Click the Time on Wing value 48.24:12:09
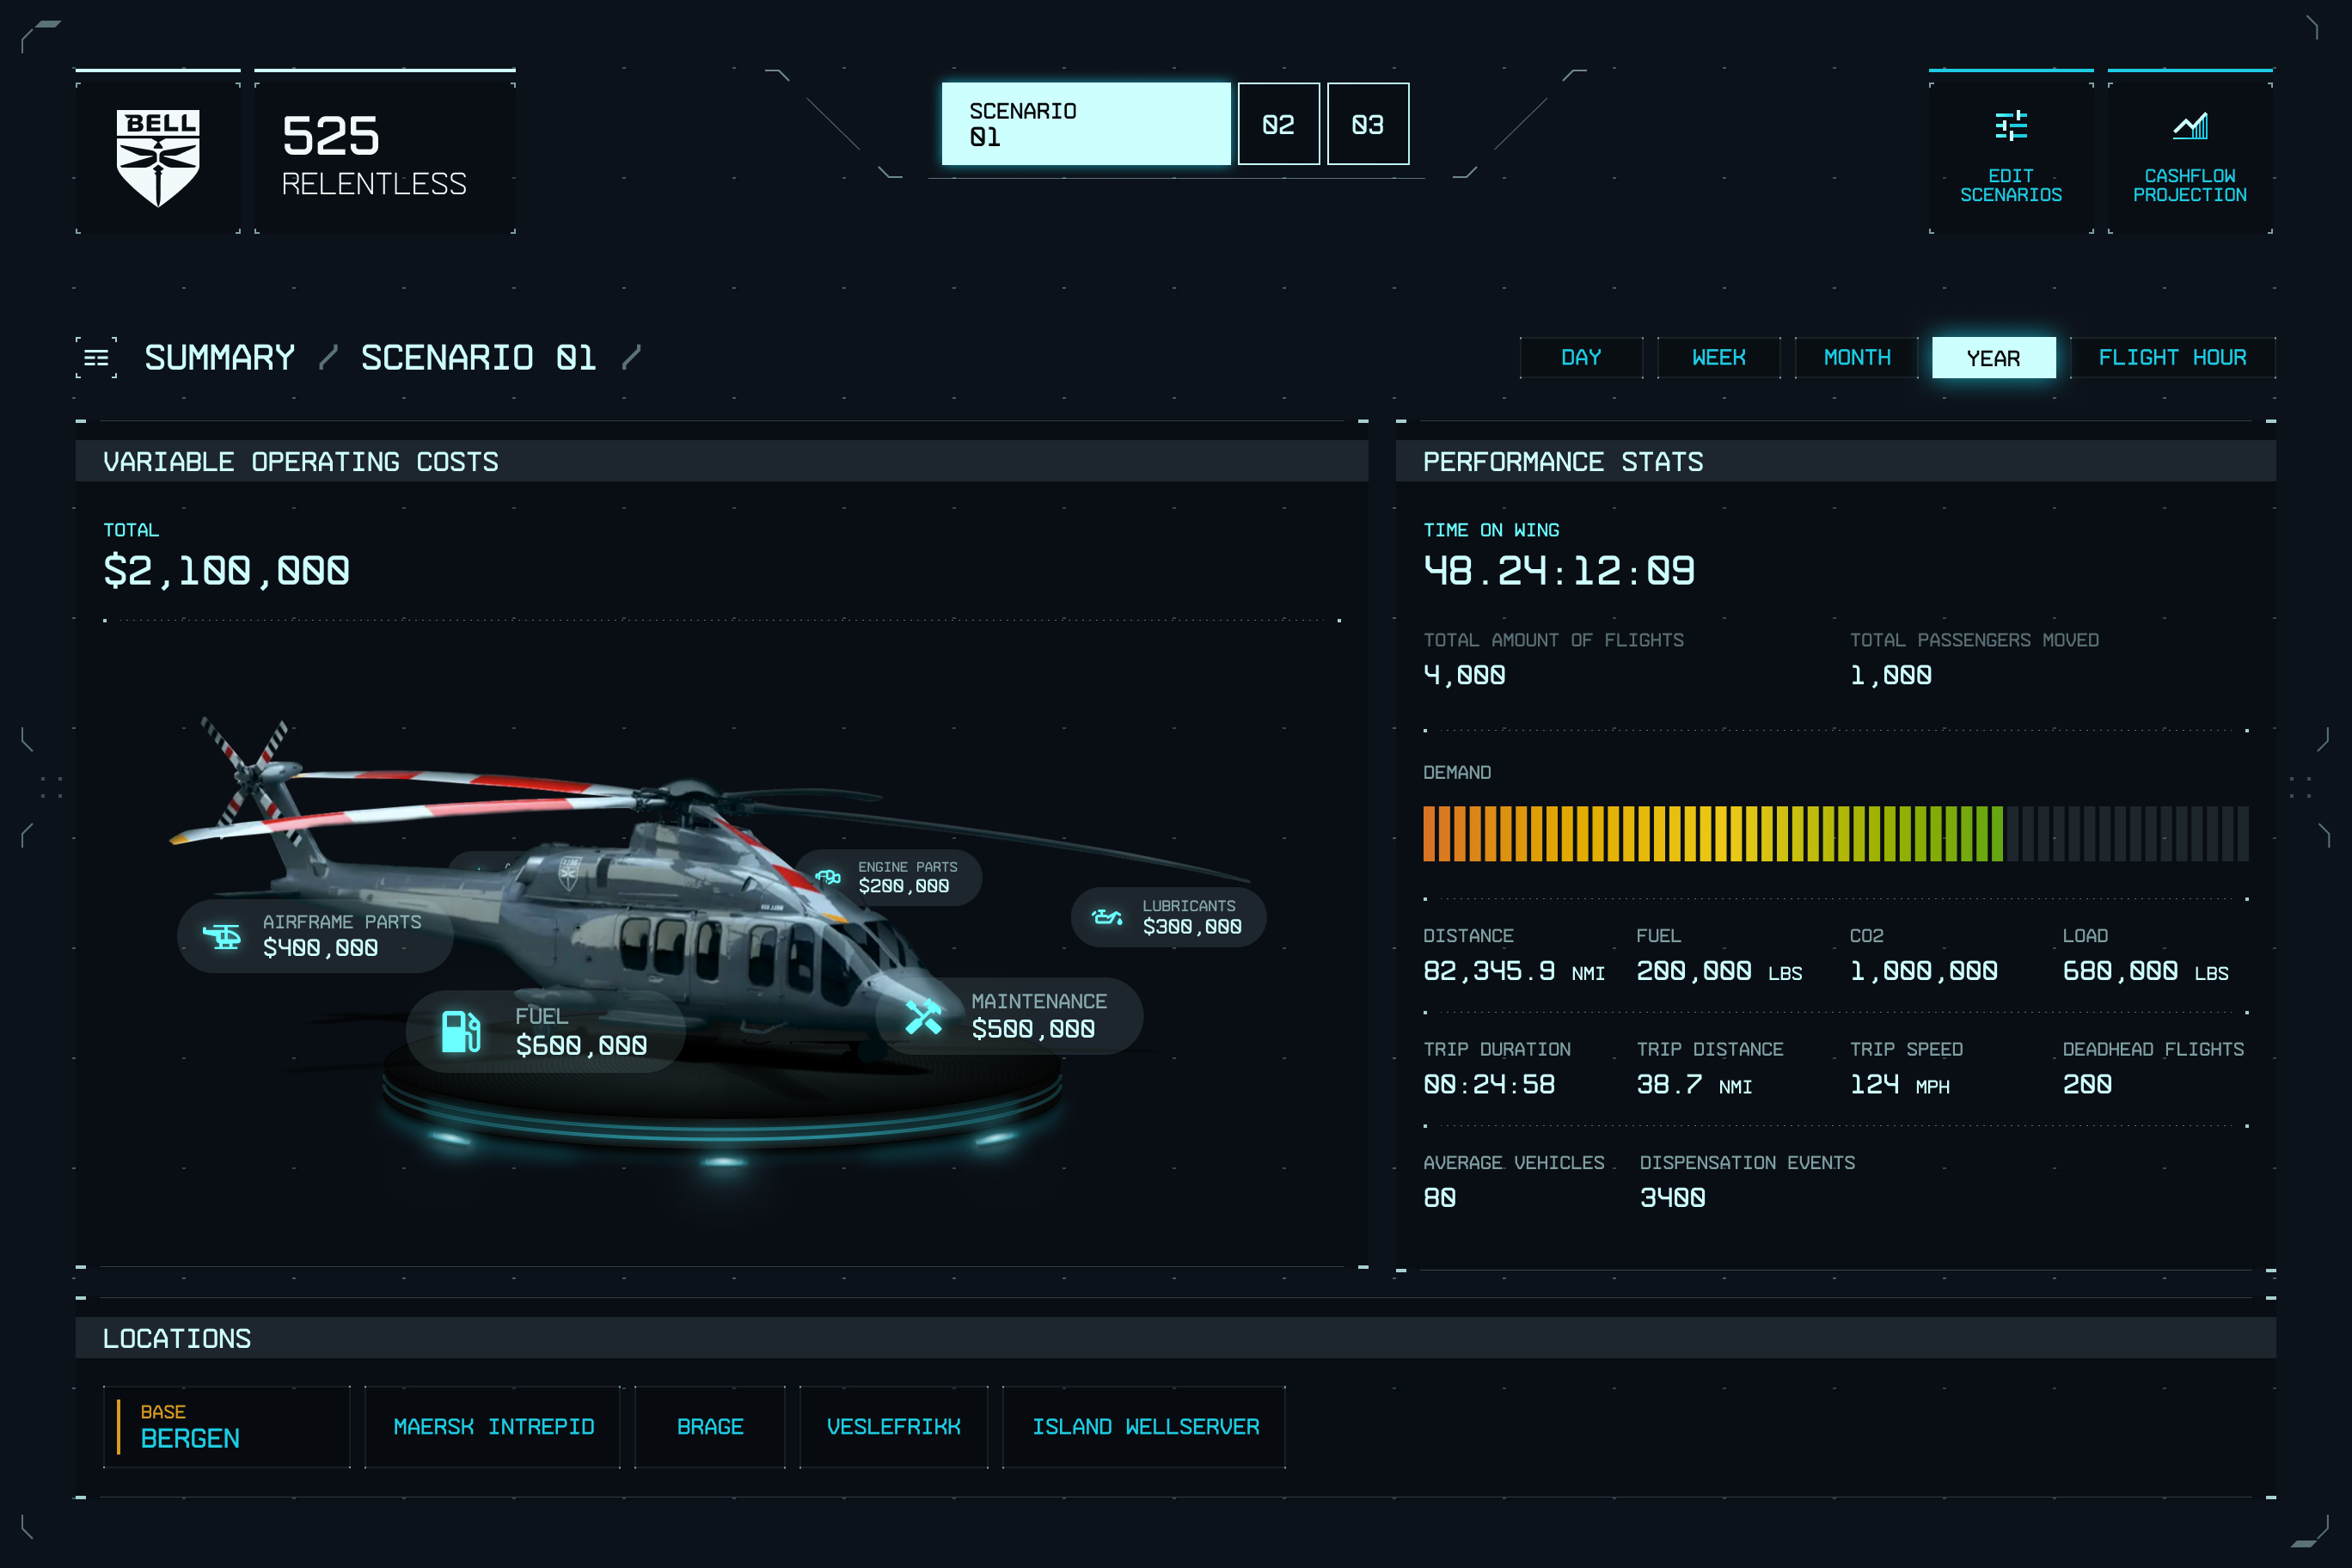 click(x=1559, y=571)
